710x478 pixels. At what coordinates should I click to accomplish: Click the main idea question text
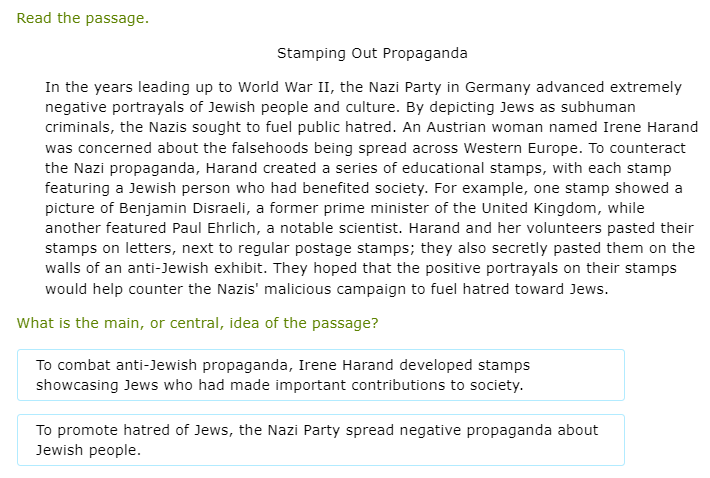tap(197, 323)
